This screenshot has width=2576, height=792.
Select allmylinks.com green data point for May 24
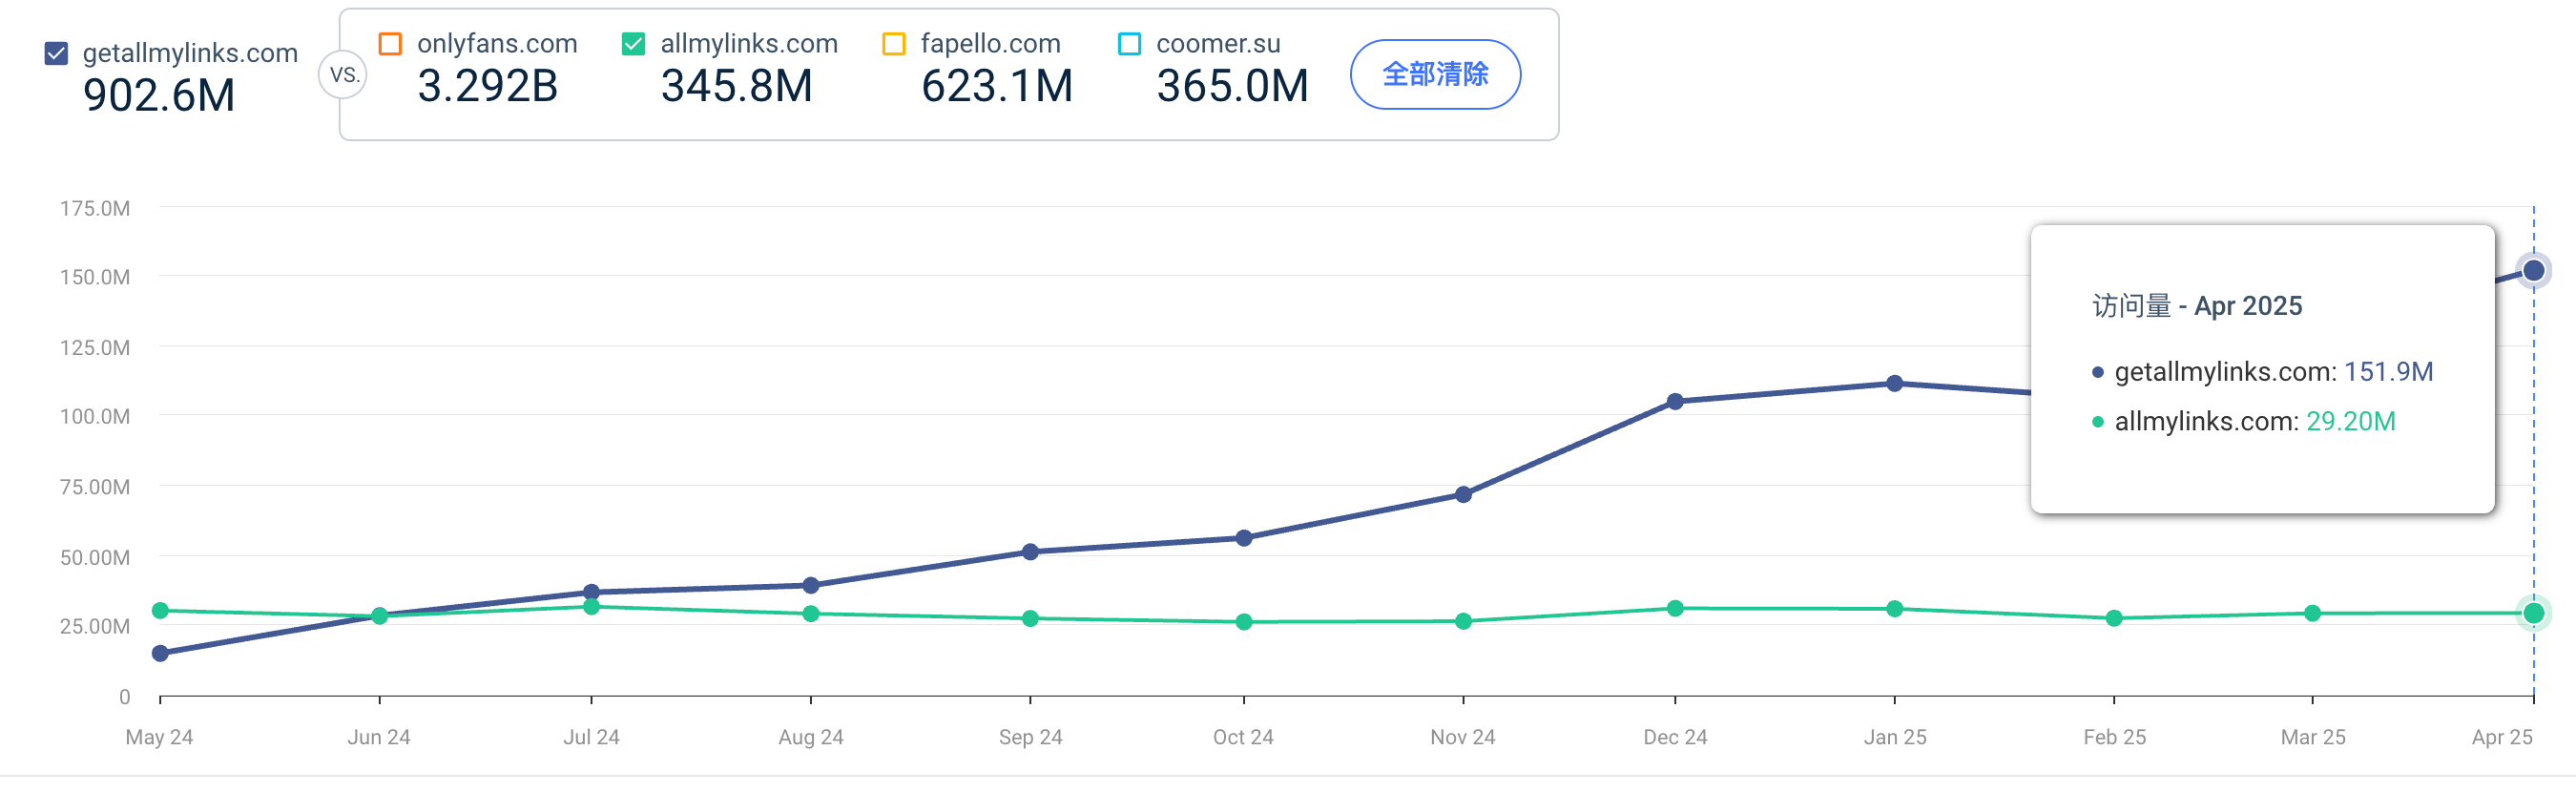coord(160,610)
